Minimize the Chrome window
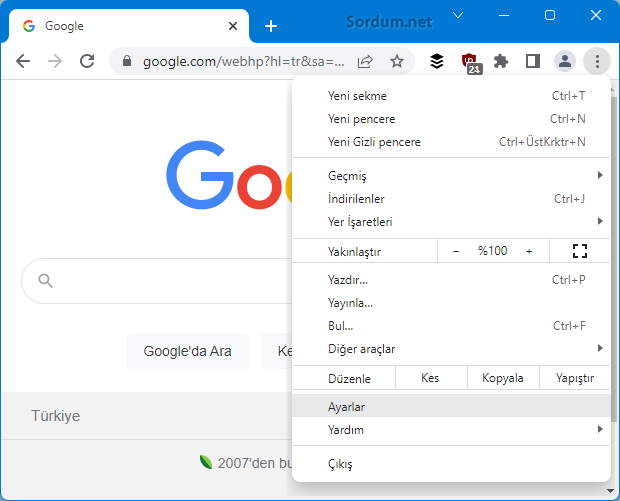The image size is (620, 501). [504, 15]
